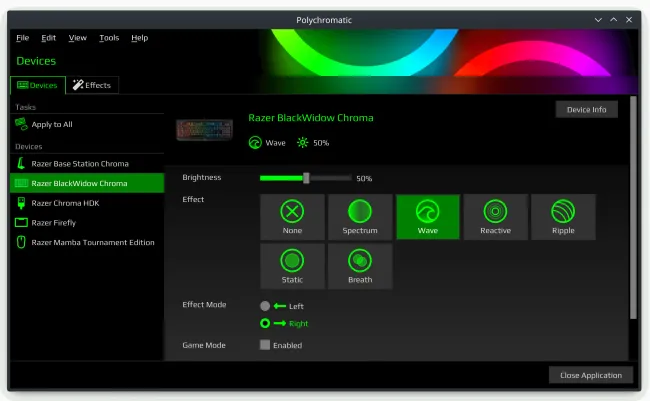Switch to the Effects tab

[92, 85]
